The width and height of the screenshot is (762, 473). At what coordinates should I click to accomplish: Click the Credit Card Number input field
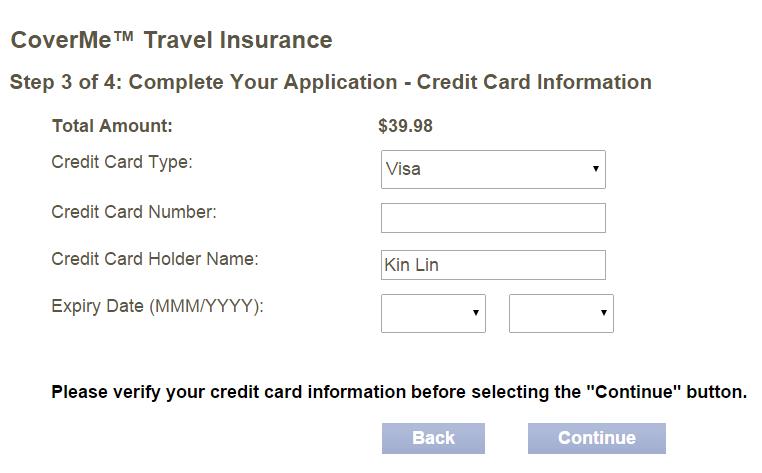pyautogui.click(x=493, y=218)
